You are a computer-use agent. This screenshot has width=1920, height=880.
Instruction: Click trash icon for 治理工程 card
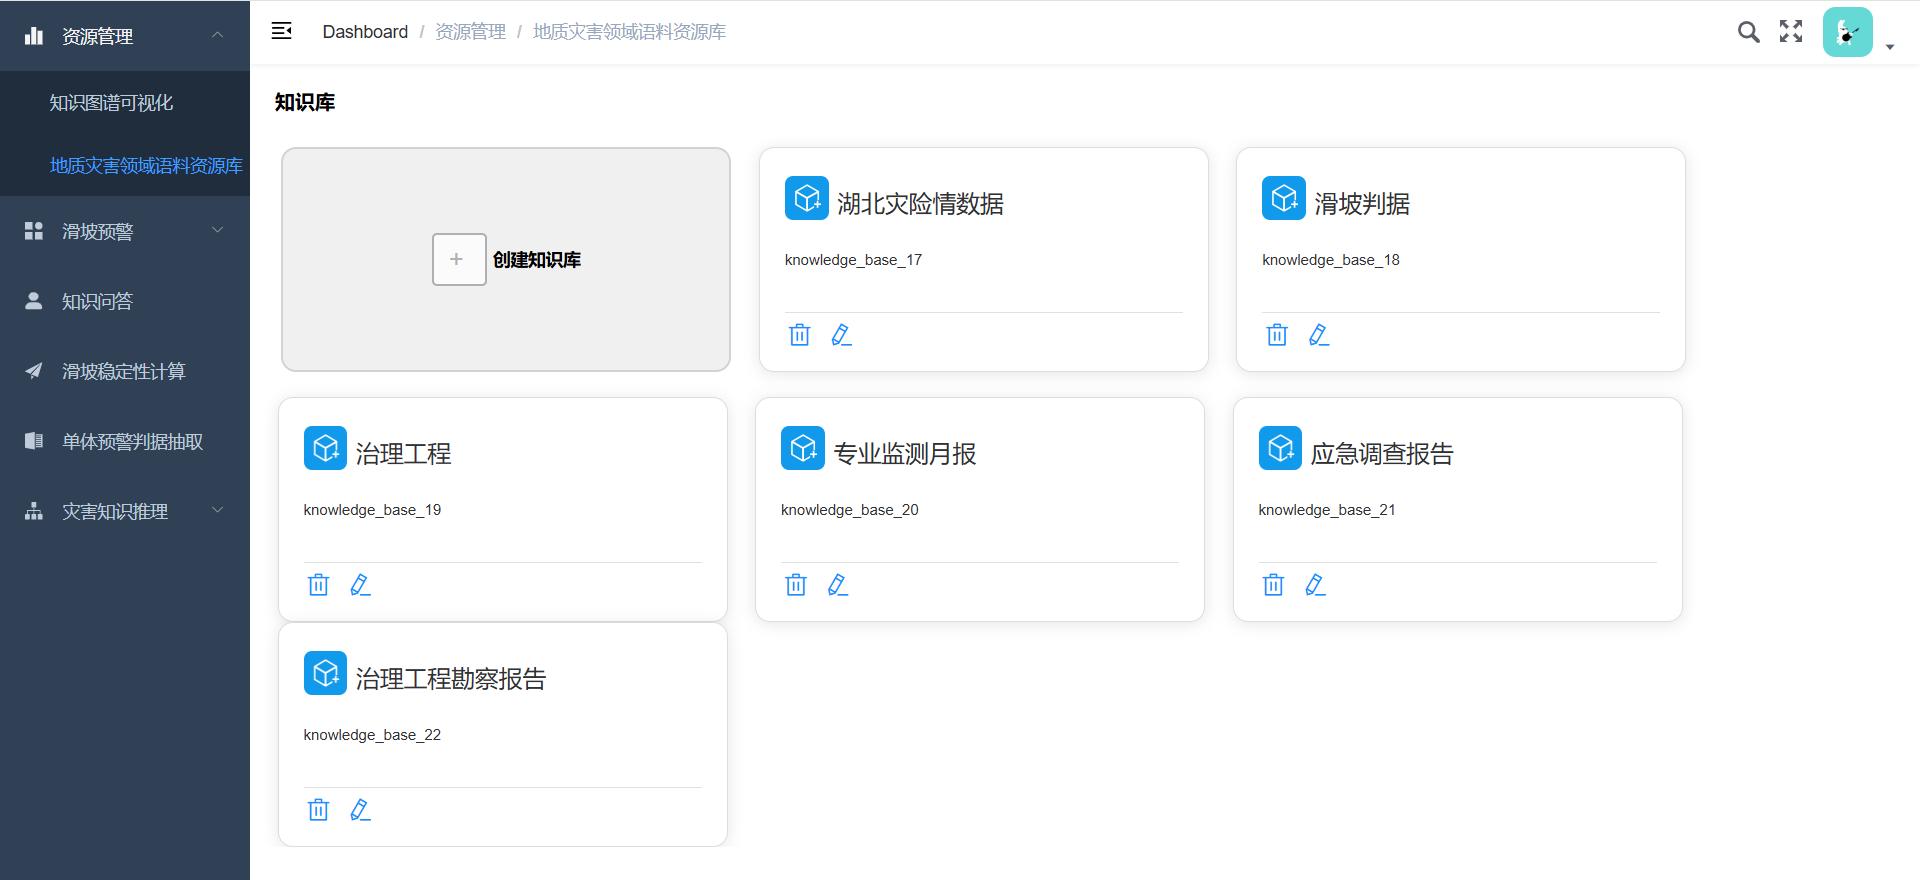coord(318,585)
